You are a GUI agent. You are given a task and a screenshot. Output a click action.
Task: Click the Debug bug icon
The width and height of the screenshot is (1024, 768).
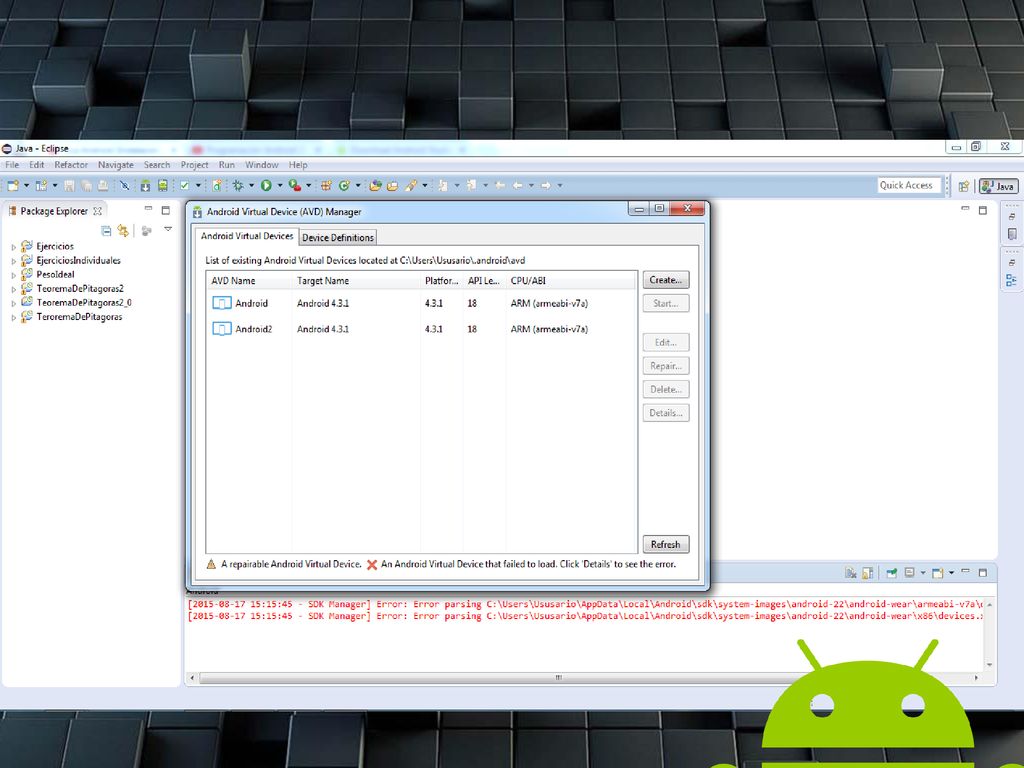coord(238,185)
